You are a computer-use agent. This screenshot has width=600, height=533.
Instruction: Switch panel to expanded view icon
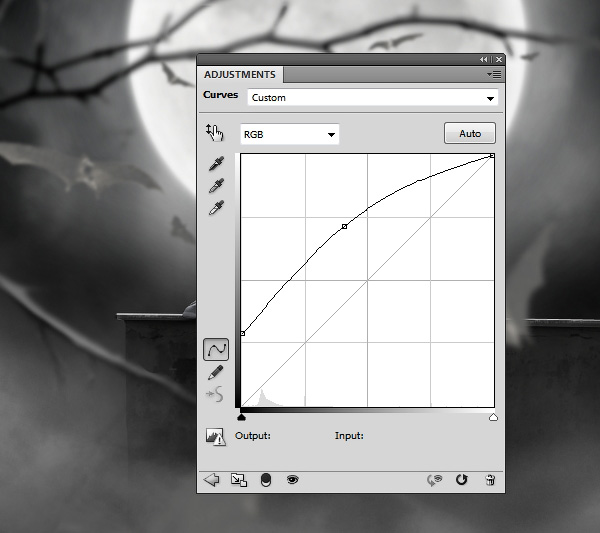(x=239, y=480)
